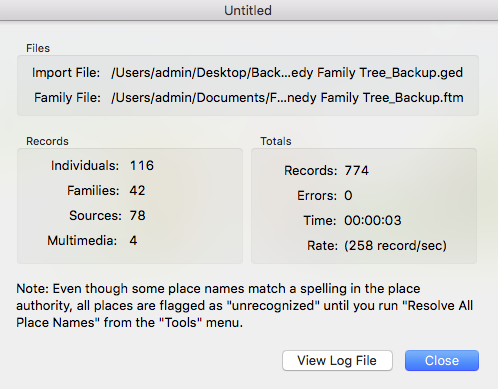The height and width of the screenshot is (389, 498).
Task: Click the note about Resolve All Place Names
Action: point(244,306)
